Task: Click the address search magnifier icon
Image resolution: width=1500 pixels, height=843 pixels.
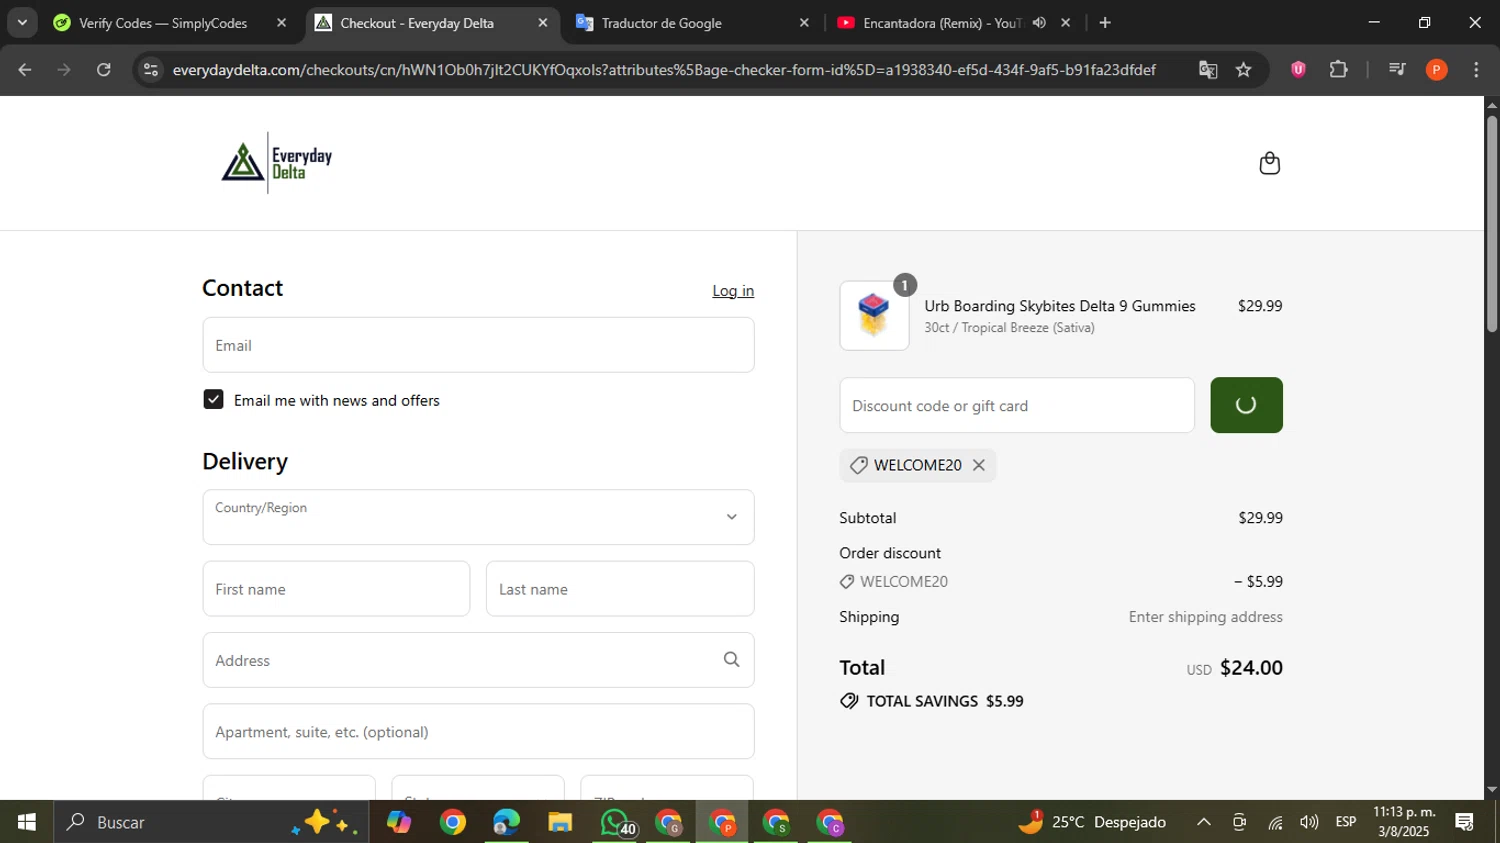Action: [731, 660]
